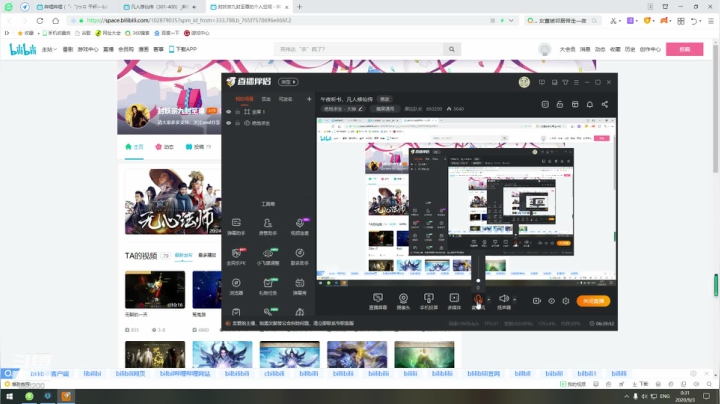Open 下载APP link in bilibili header
This screenshot has width=720, height=404.
point(183,49)
